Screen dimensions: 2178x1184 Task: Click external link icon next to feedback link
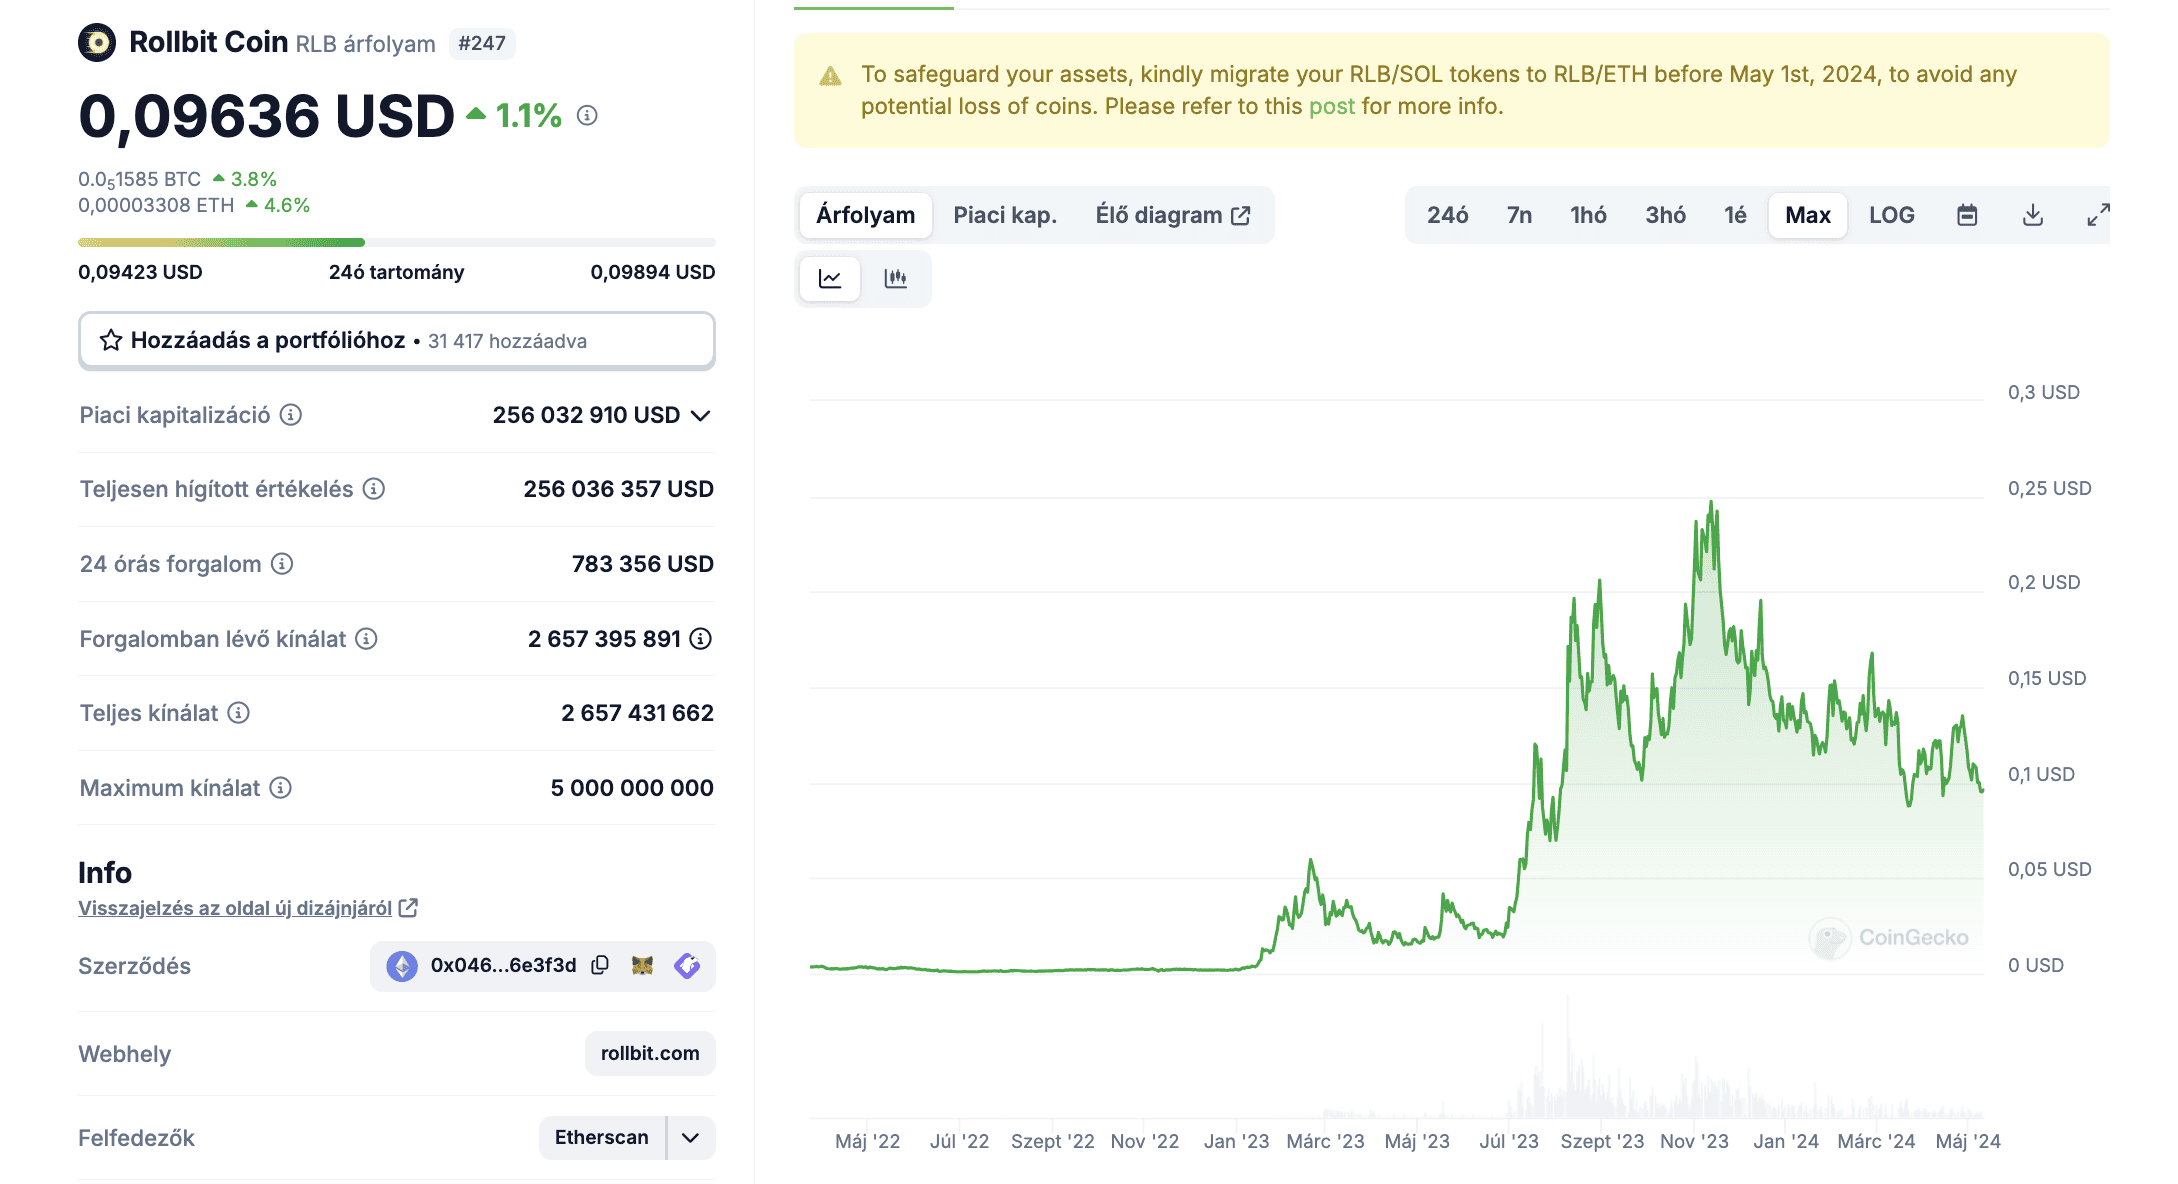pyautogui.click(x=408, y=908)
